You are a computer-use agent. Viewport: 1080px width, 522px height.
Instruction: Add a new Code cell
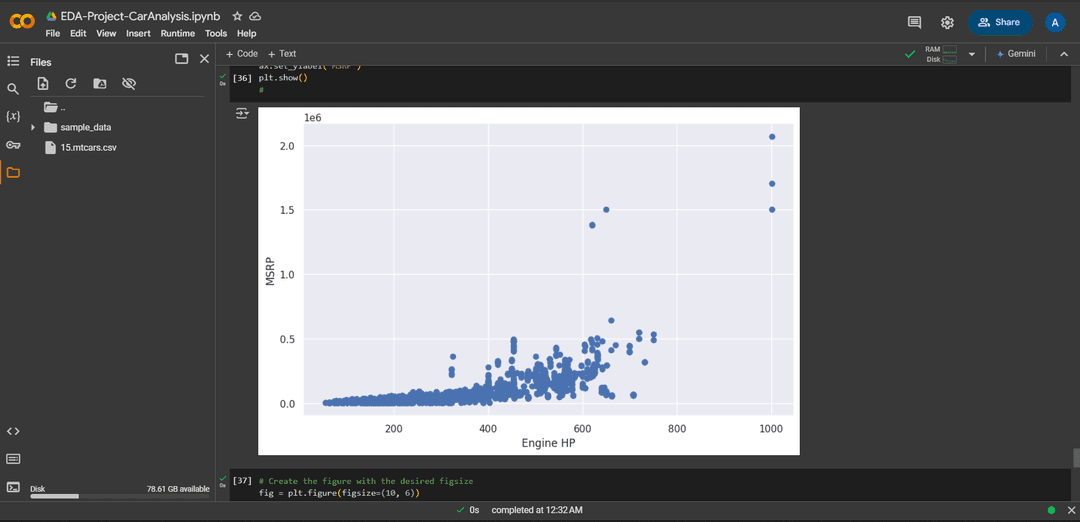click(242, 54)
